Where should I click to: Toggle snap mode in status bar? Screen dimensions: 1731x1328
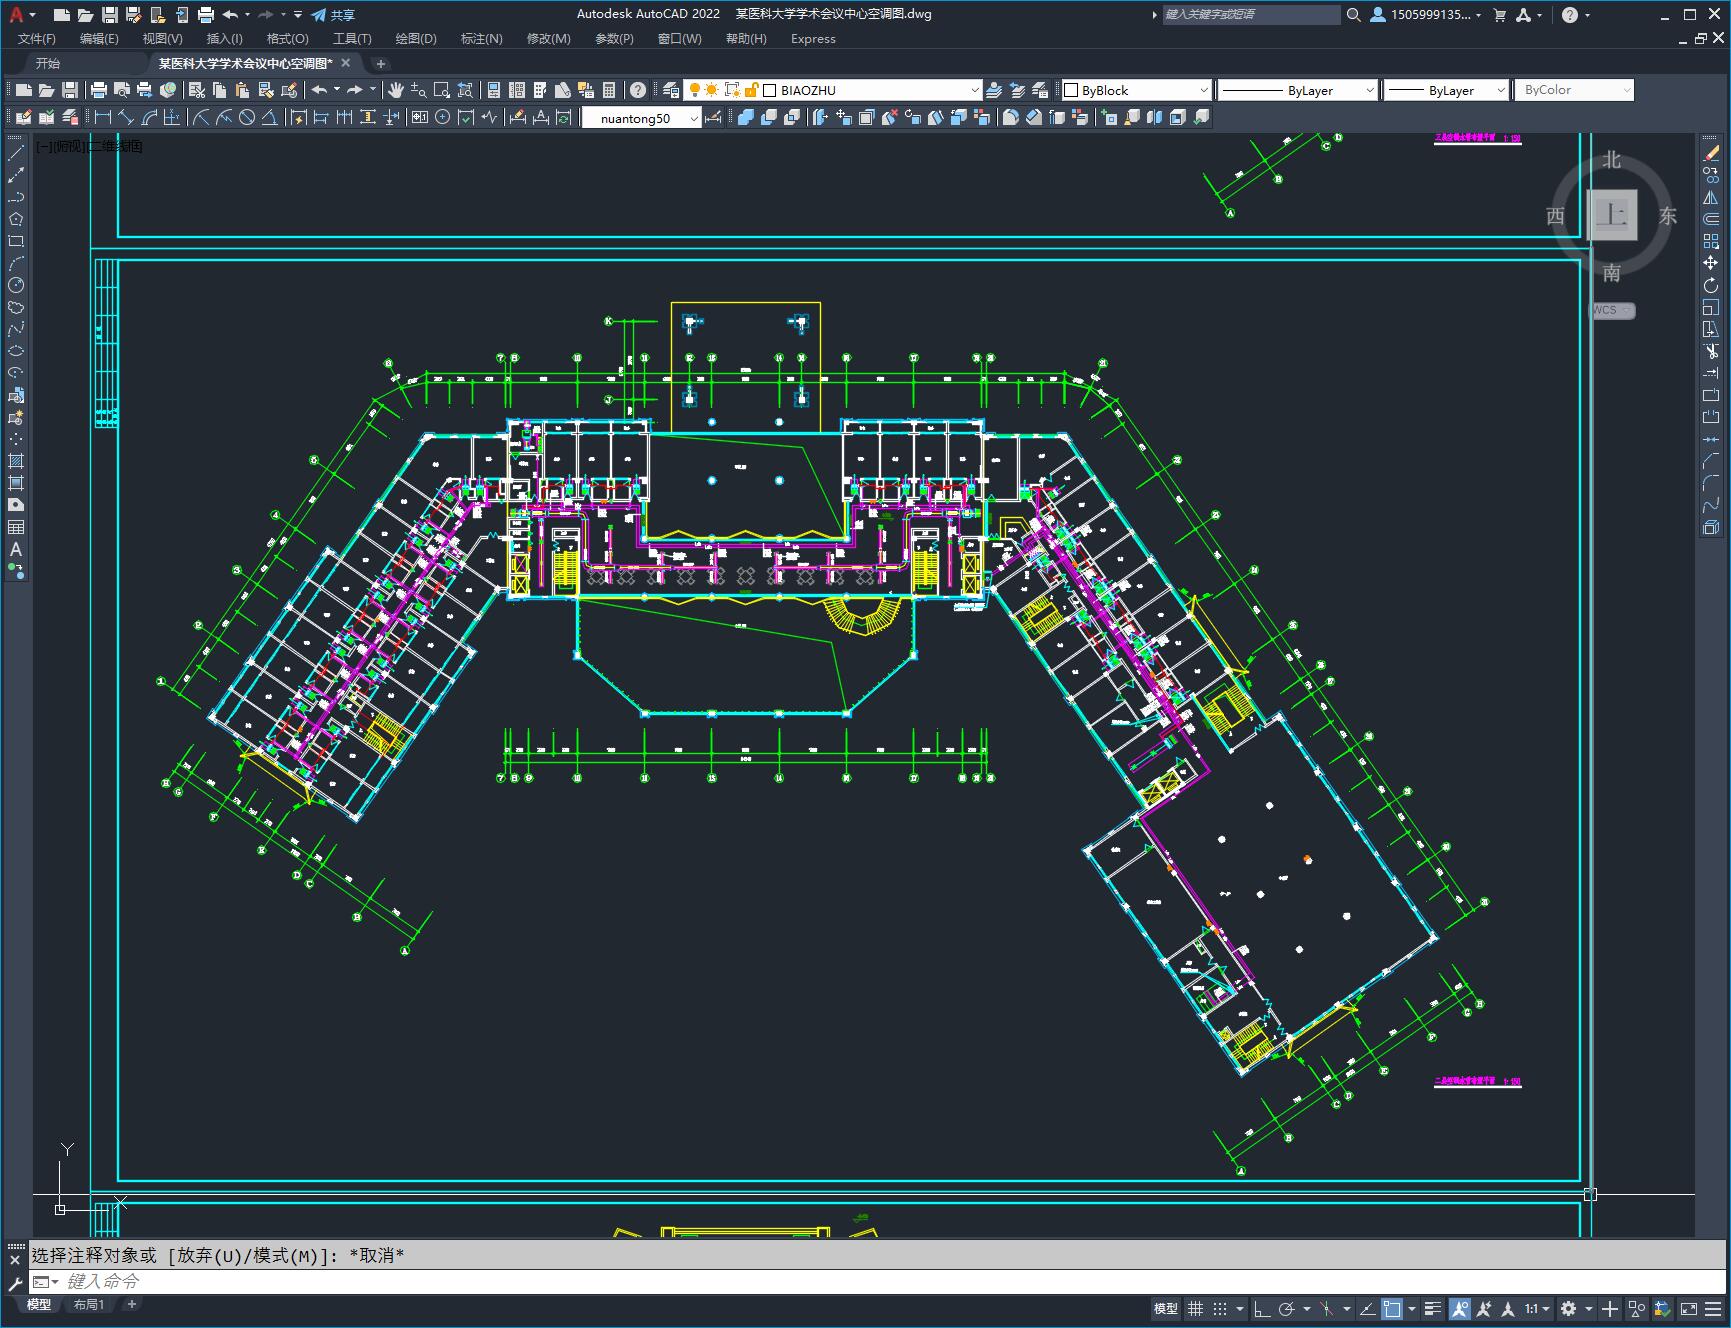(x=1220, y=1308)
